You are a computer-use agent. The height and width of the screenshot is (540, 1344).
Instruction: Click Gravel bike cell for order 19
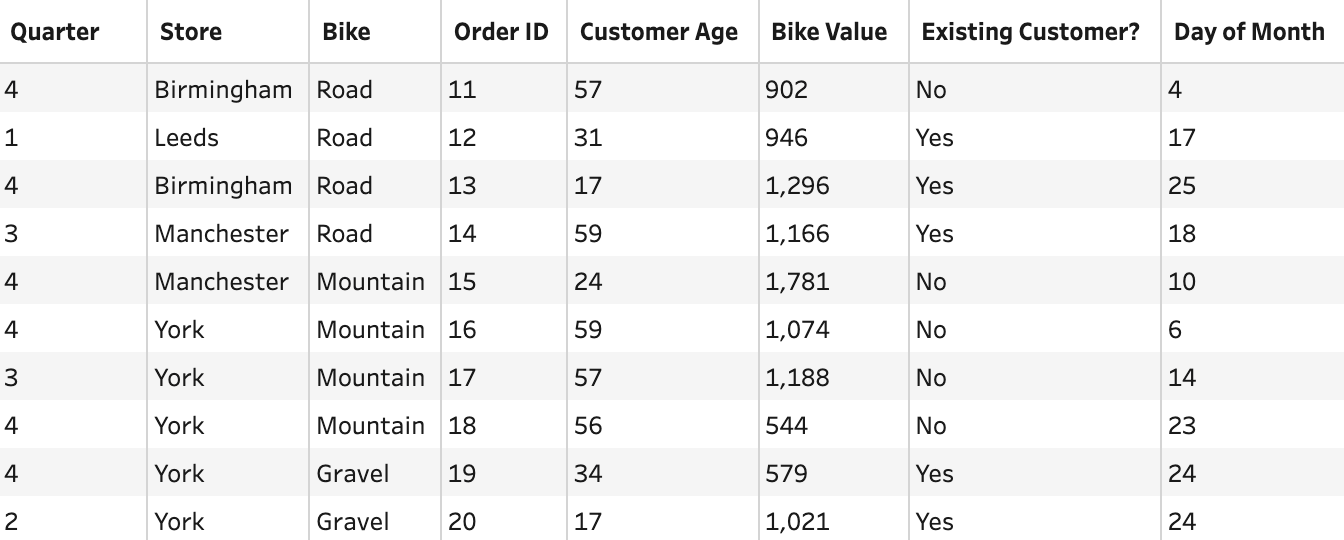[x=353, y=474]
